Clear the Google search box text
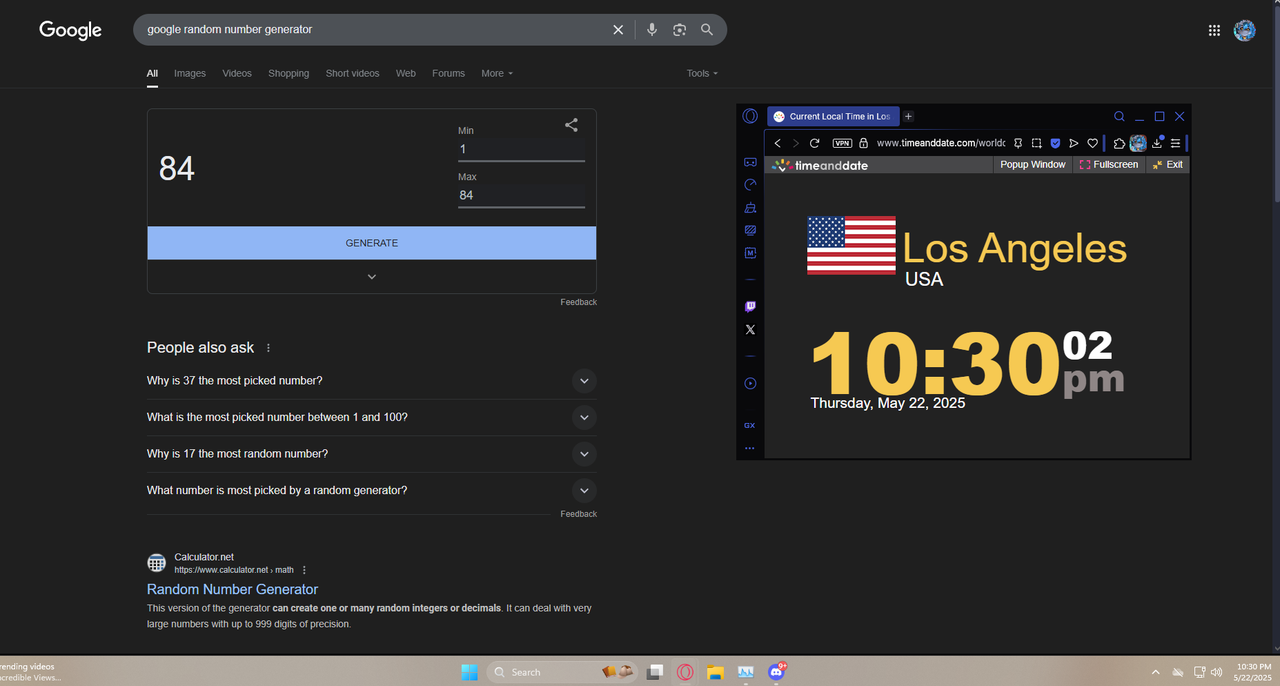The width and height of the screenshot is (1280, 686). [x=618, y=30]
